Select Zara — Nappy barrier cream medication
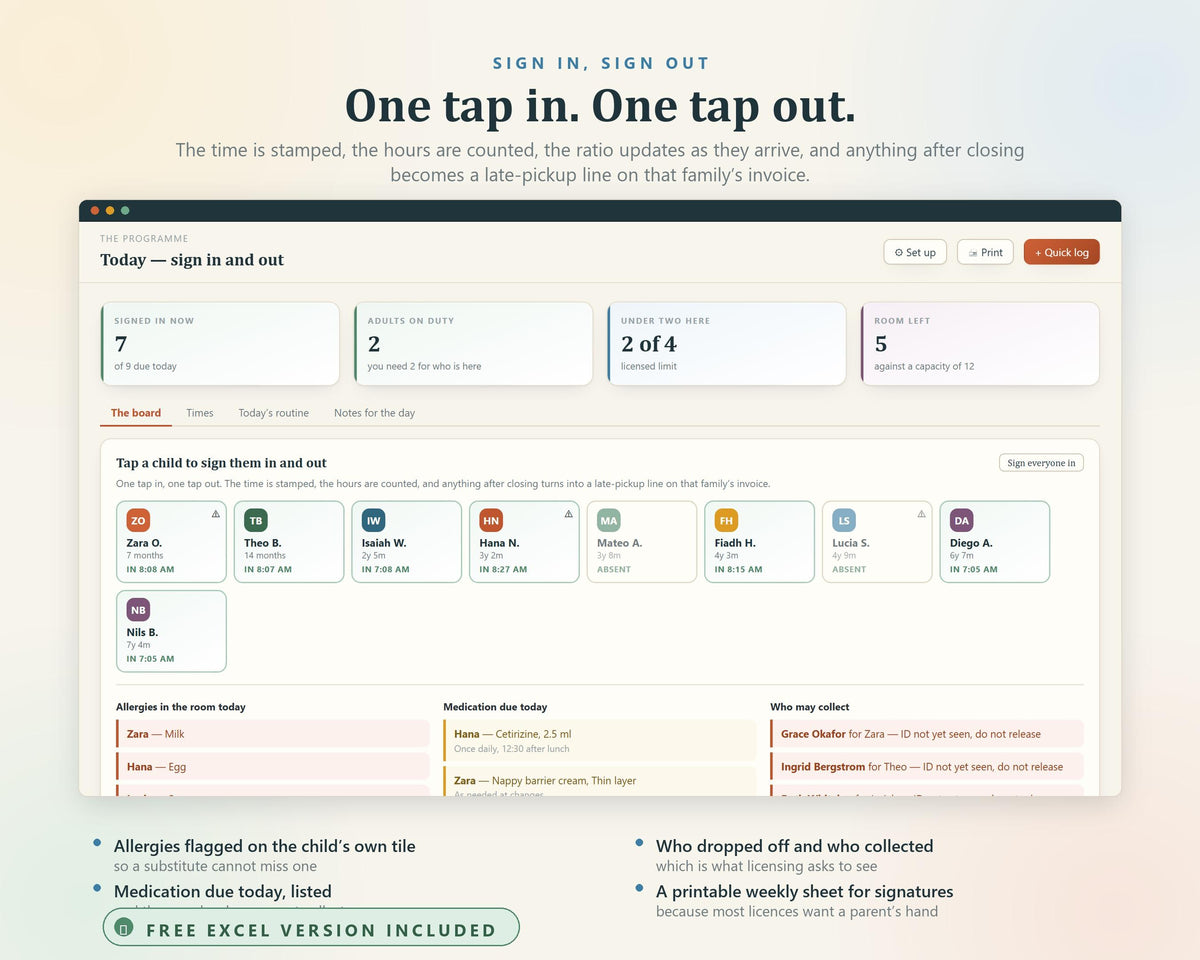Screen dimensions: 1200x960 600,782
